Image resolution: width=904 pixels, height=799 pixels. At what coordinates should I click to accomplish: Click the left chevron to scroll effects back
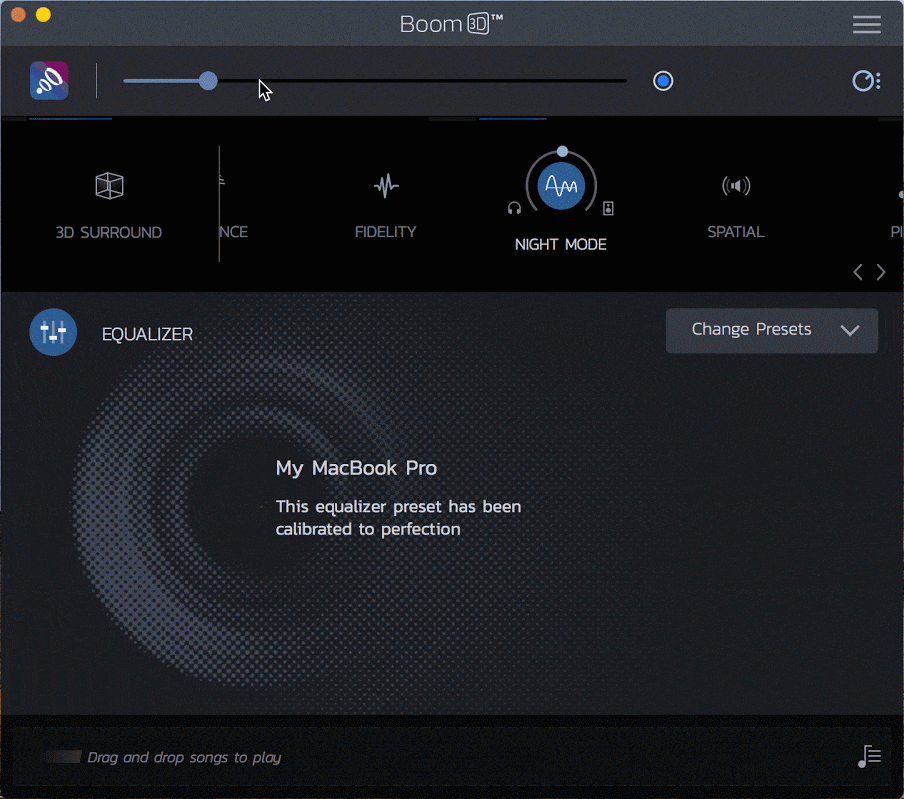pyautogui.click(x=857, y=271)
